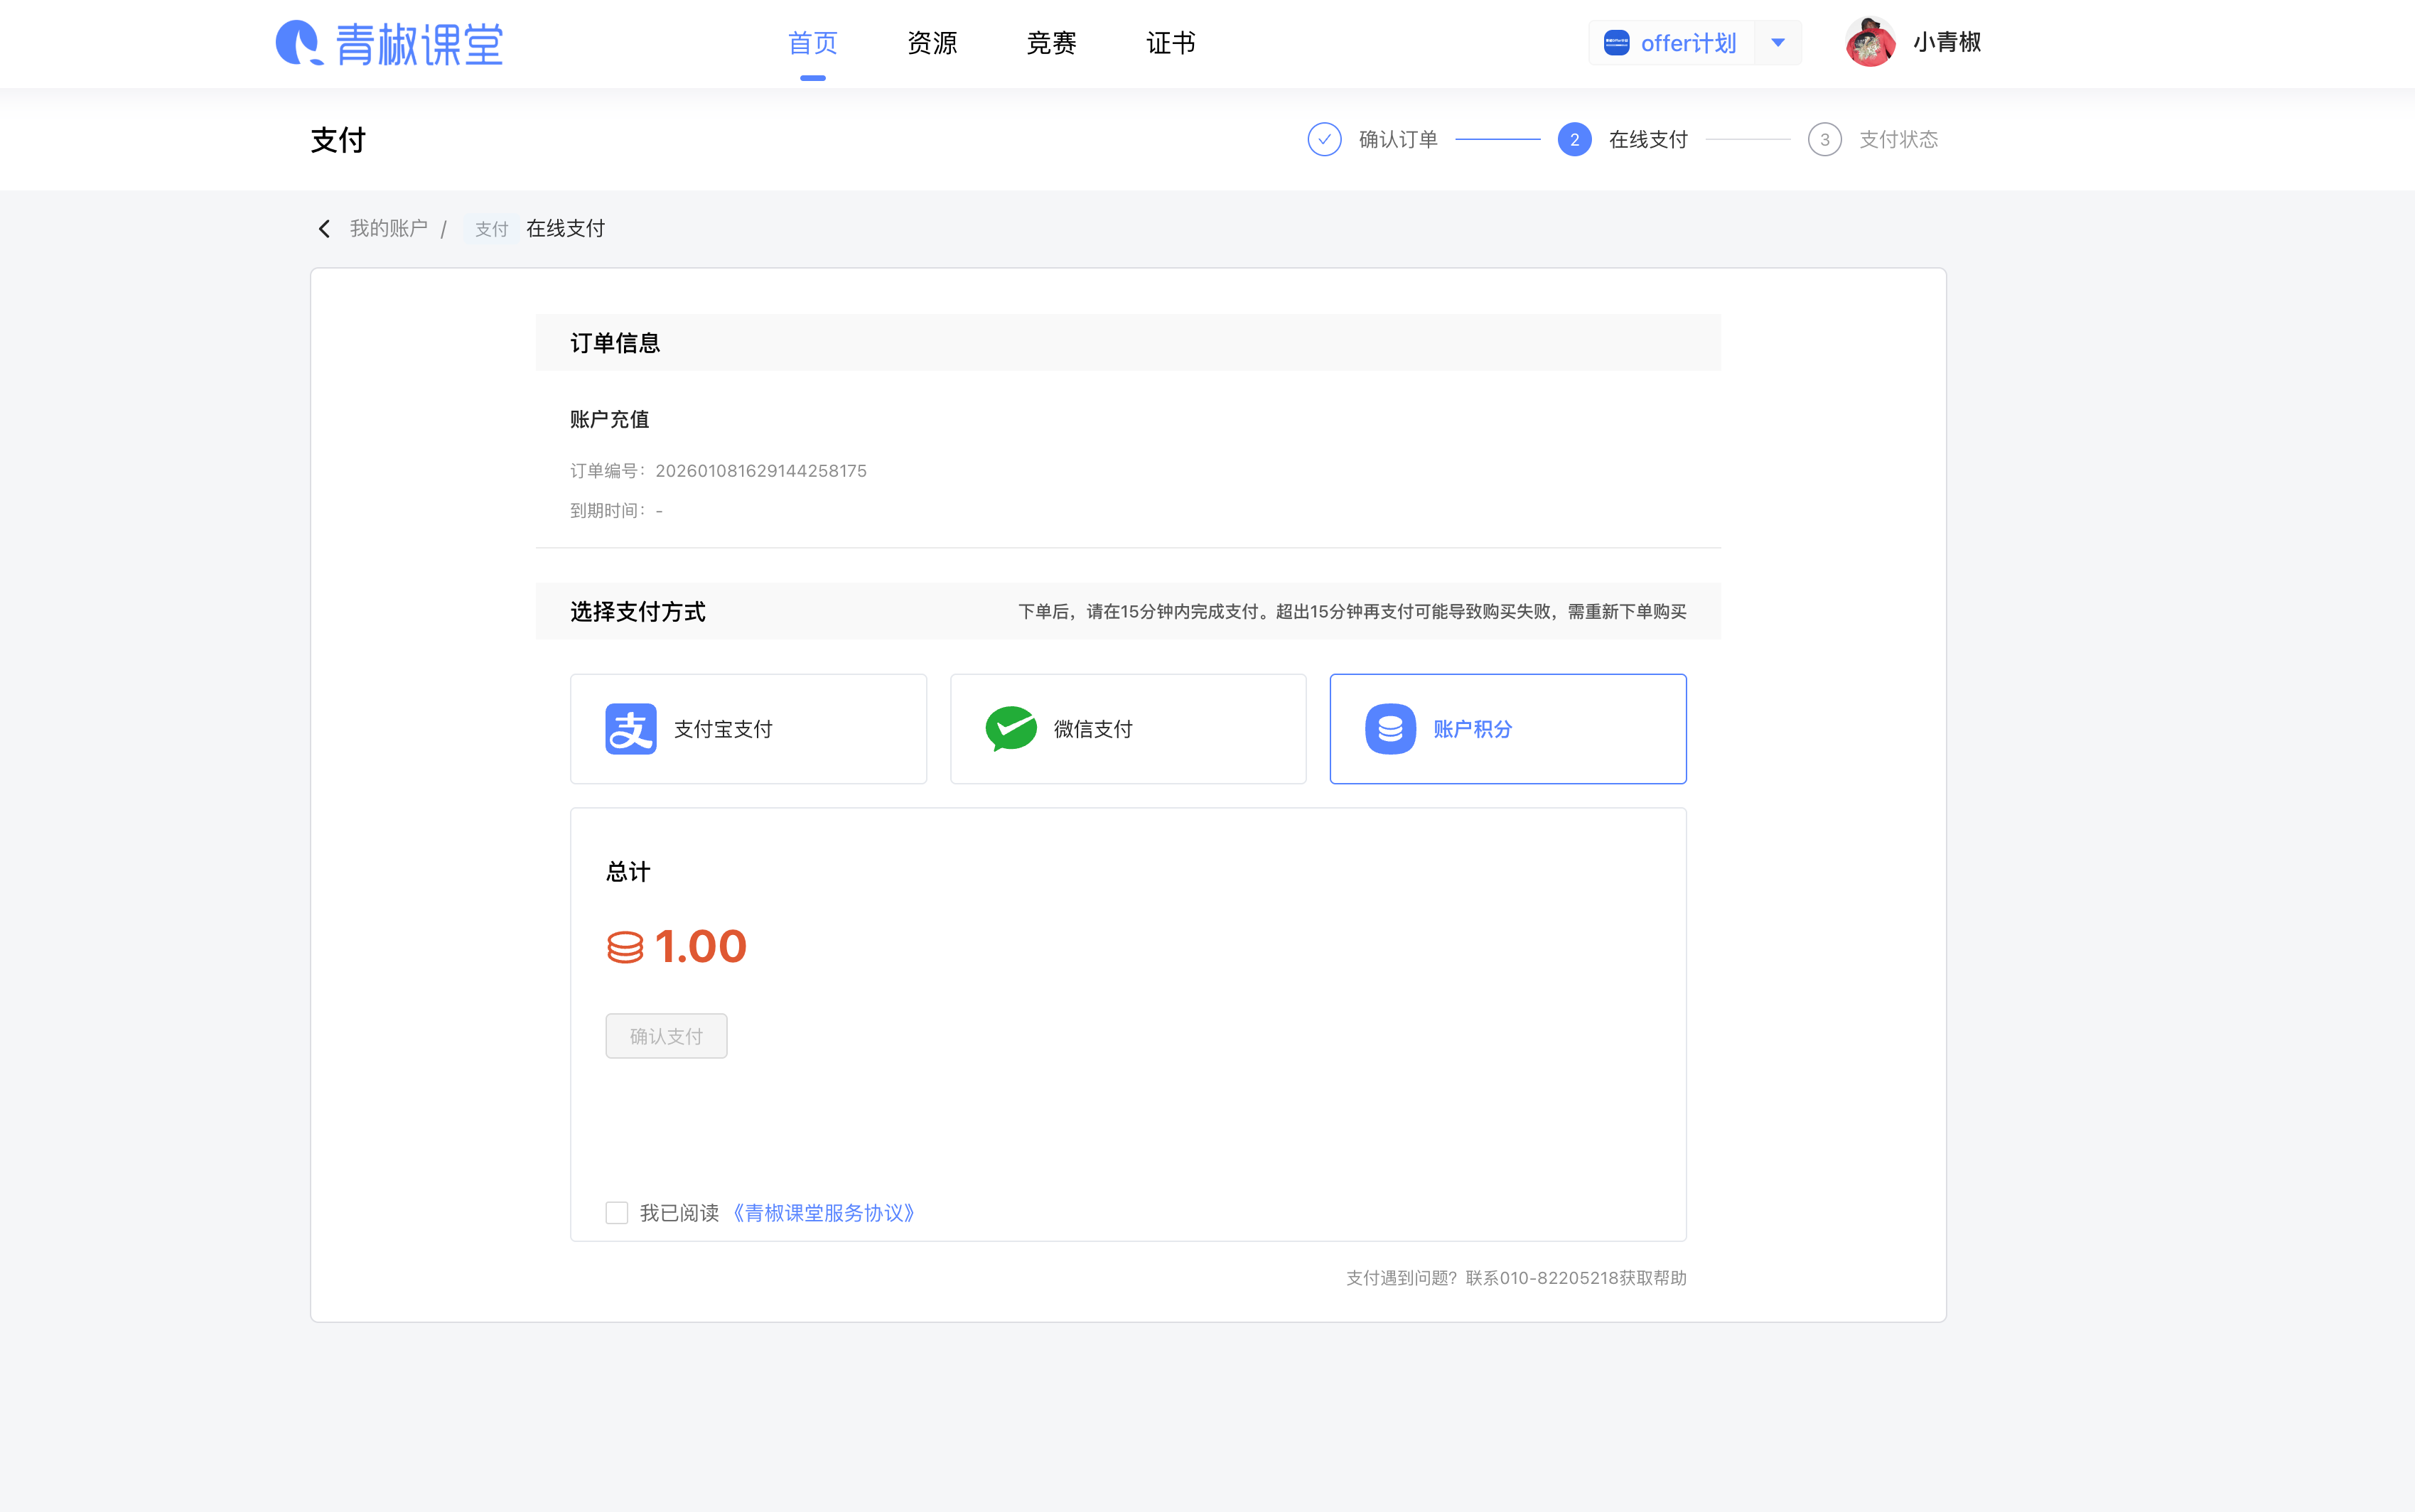Tick the service agreement checkbox

pyautogui.click(x=617, y=1213)
